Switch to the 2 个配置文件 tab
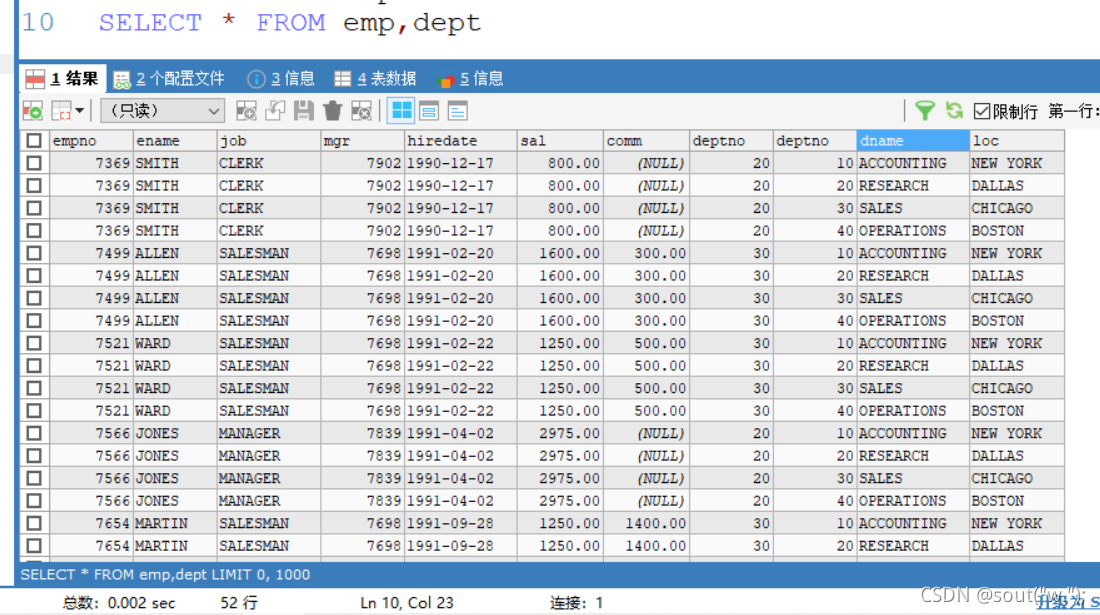This screenshot has height=615, width=1100. 169,79
